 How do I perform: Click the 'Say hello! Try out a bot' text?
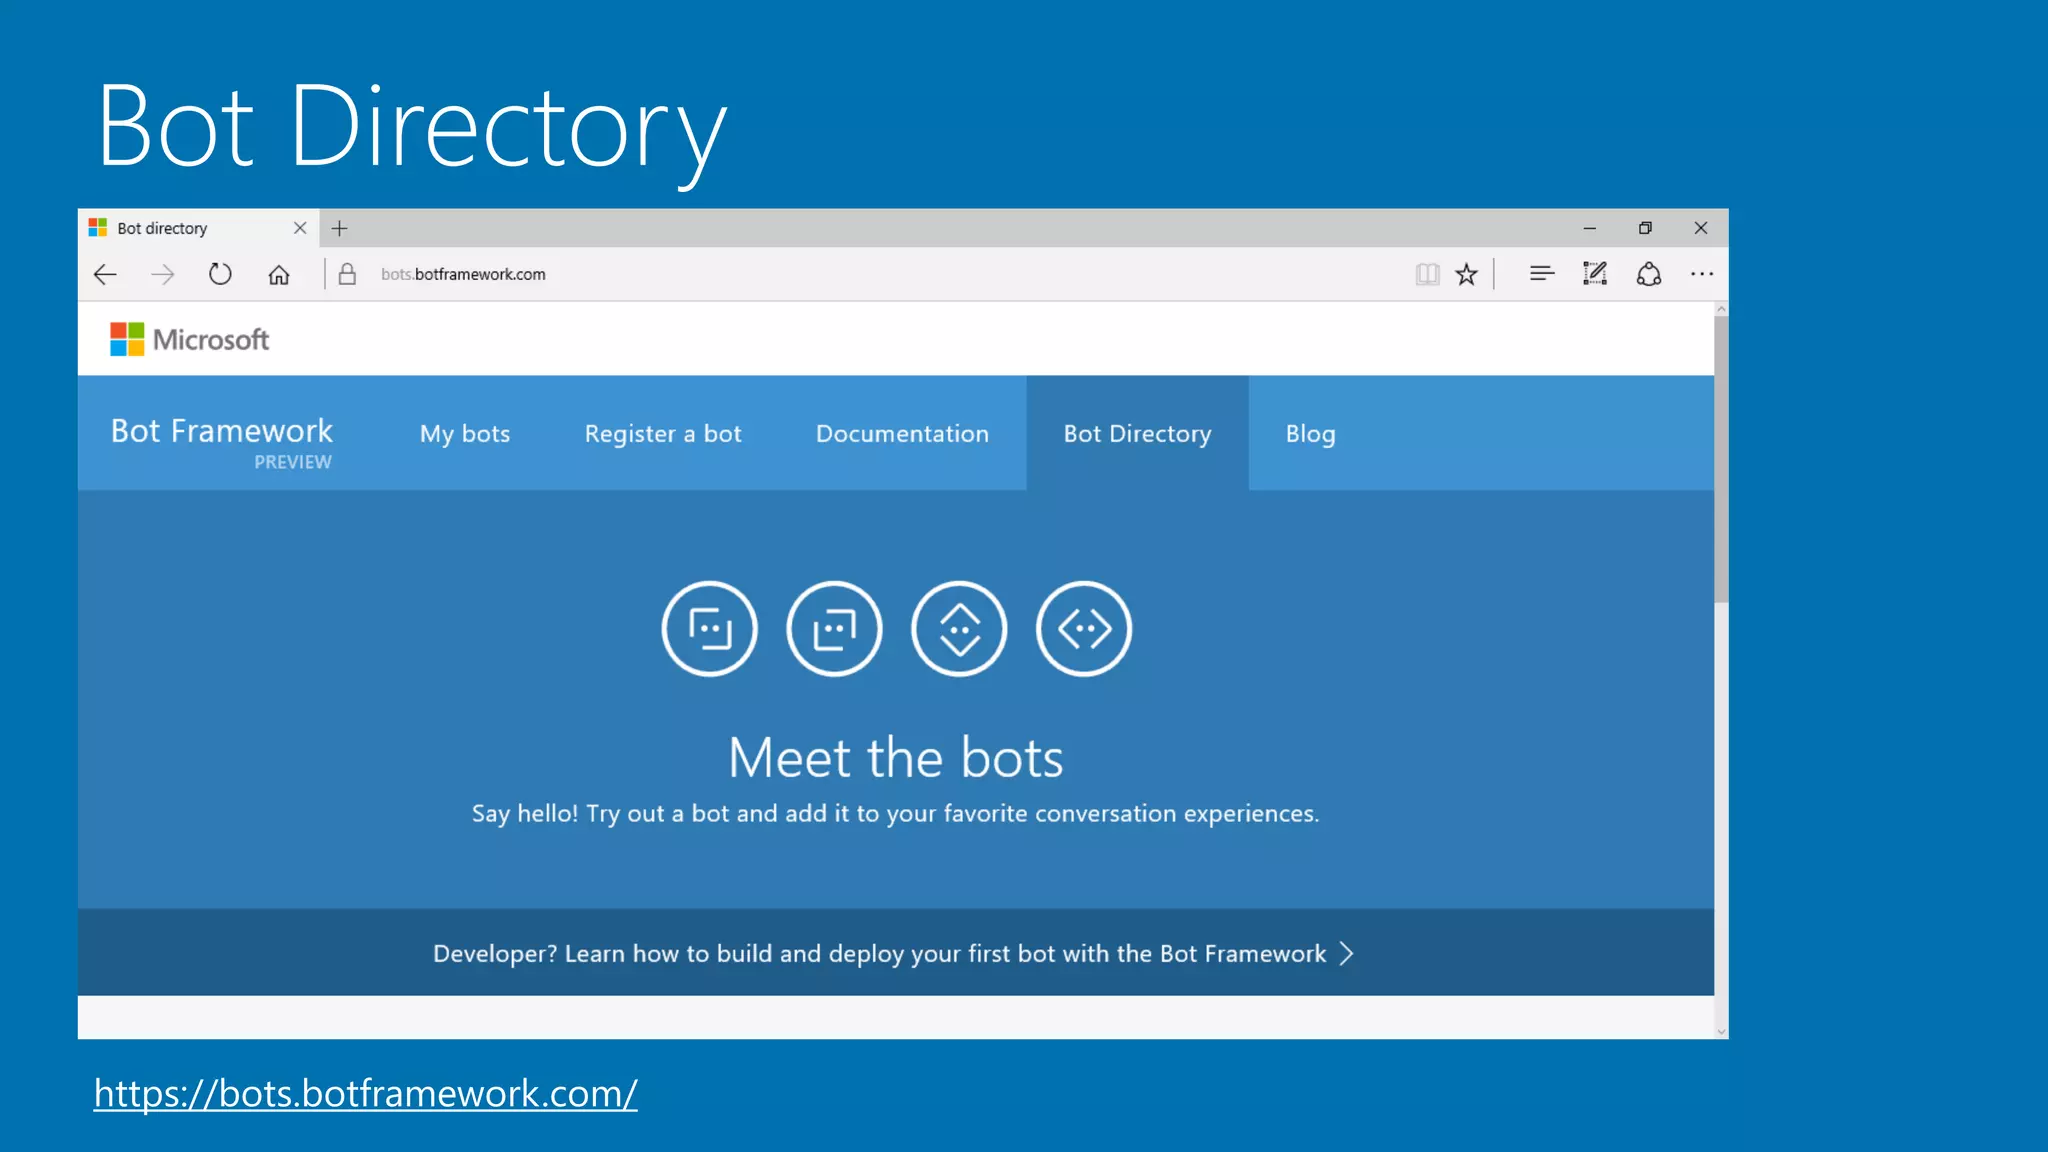click(x=896, y=814)
